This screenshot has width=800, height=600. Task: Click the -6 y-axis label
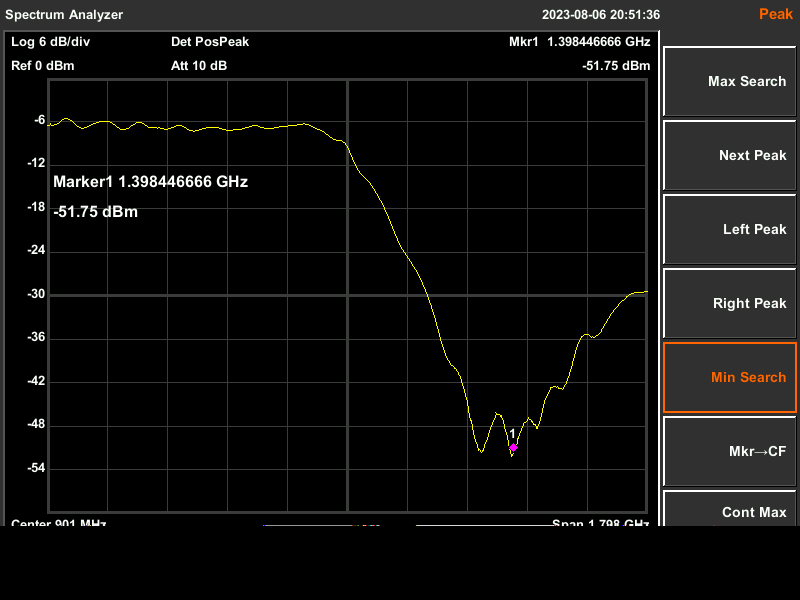[39, 120]
